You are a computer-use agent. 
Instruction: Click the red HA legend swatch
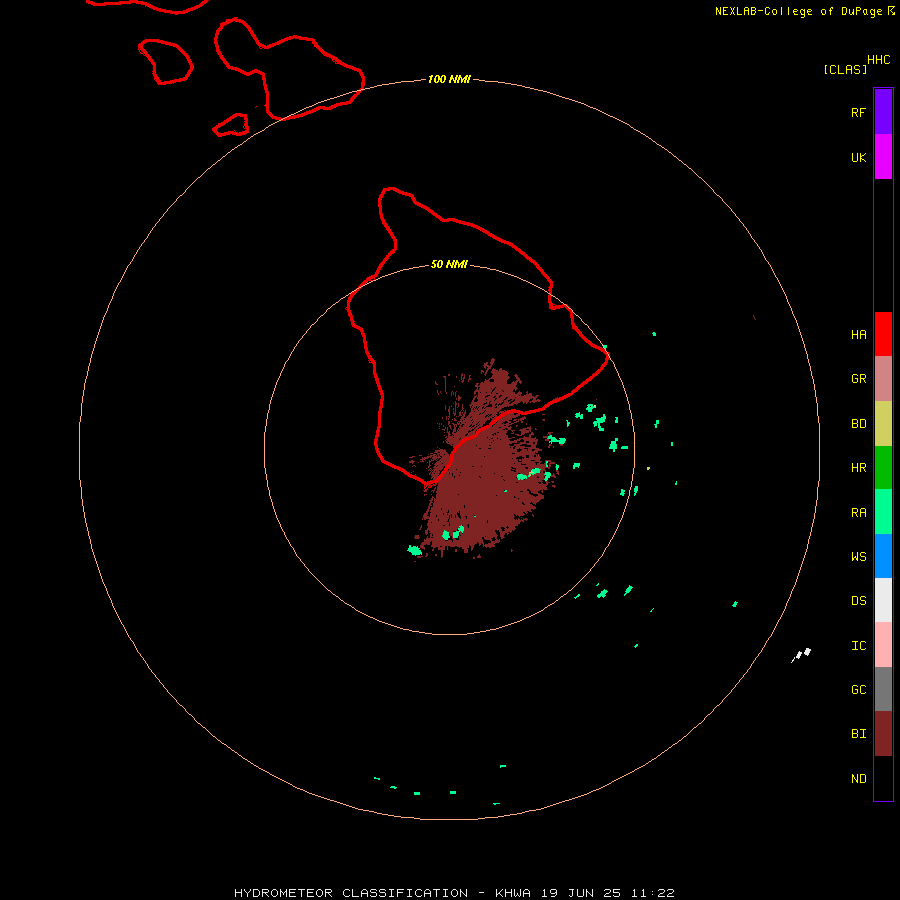(x=883, y=334)
